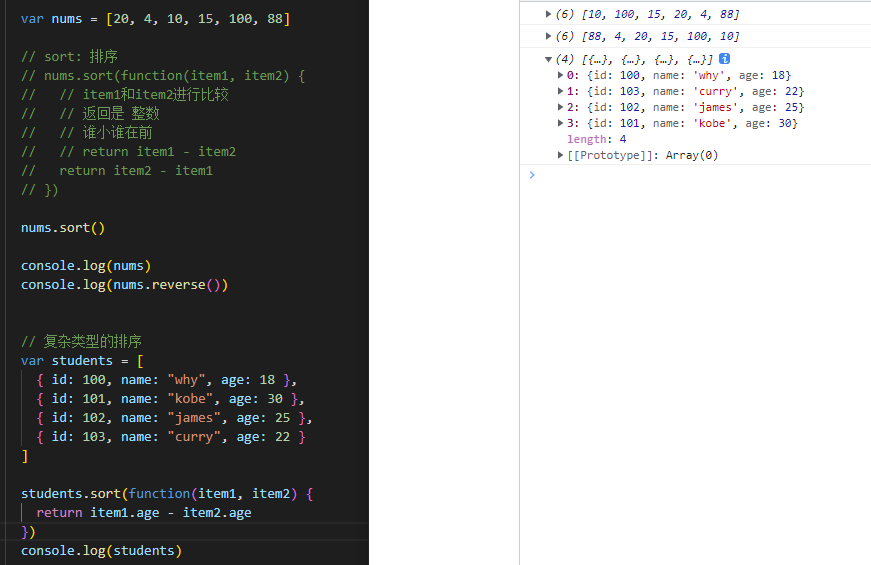Click the 'console.log(nums)' line
The image size is (871, 565).
point(86,266)
